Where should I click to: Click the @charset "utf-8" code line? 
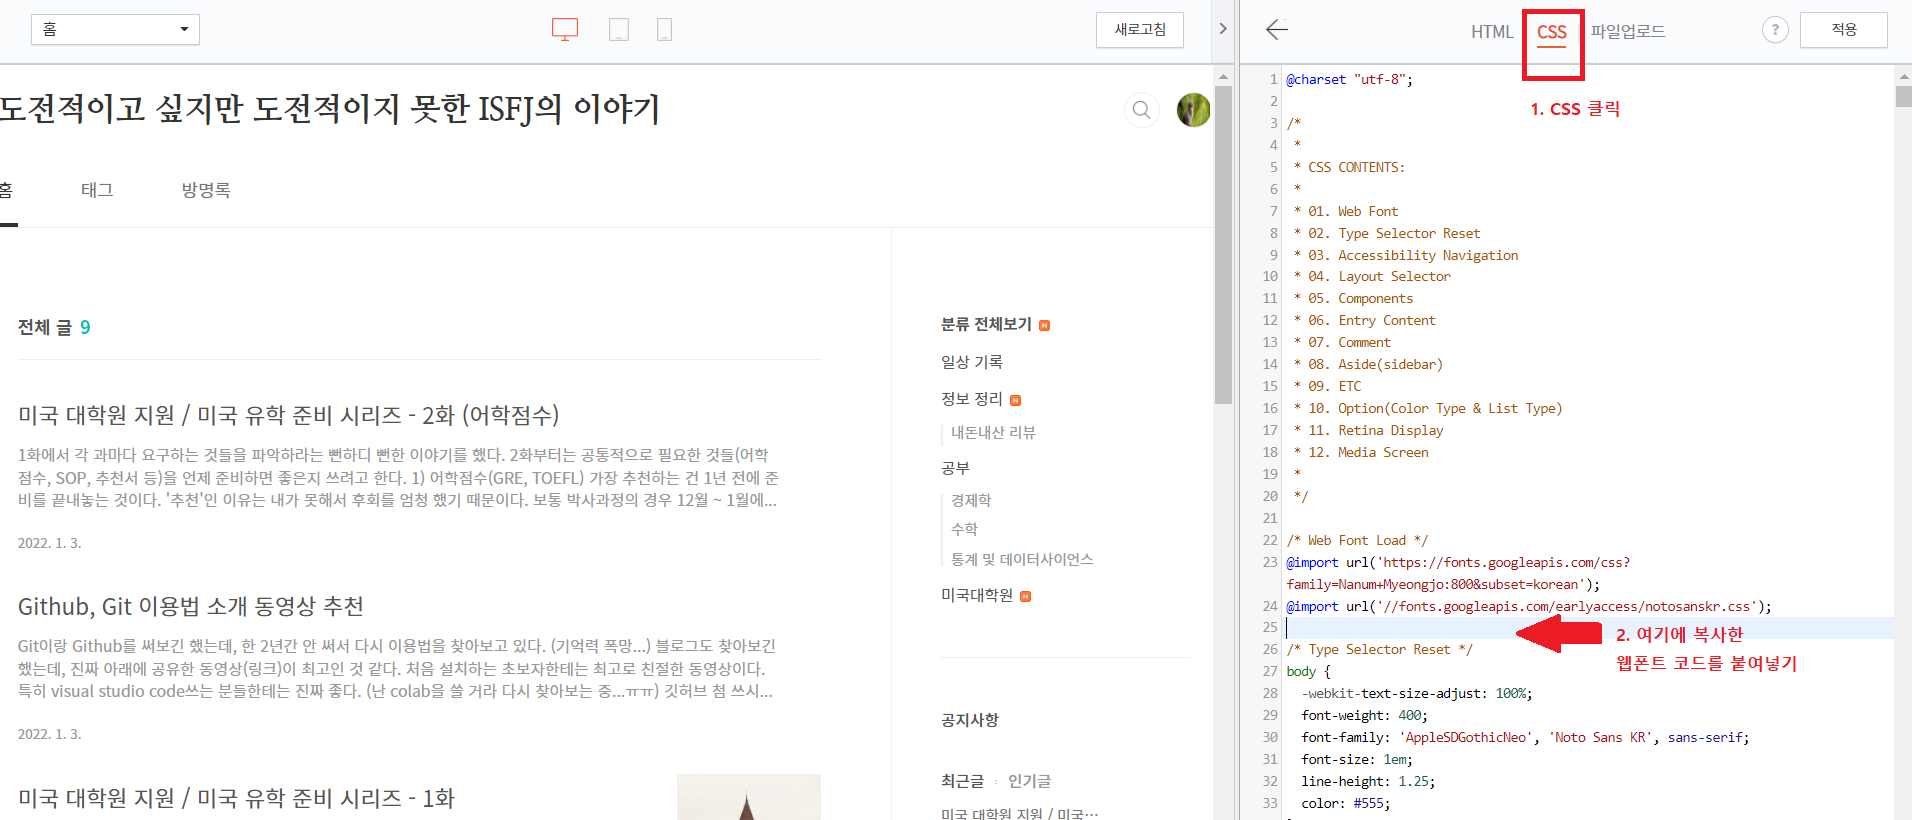click(1349, 80)
